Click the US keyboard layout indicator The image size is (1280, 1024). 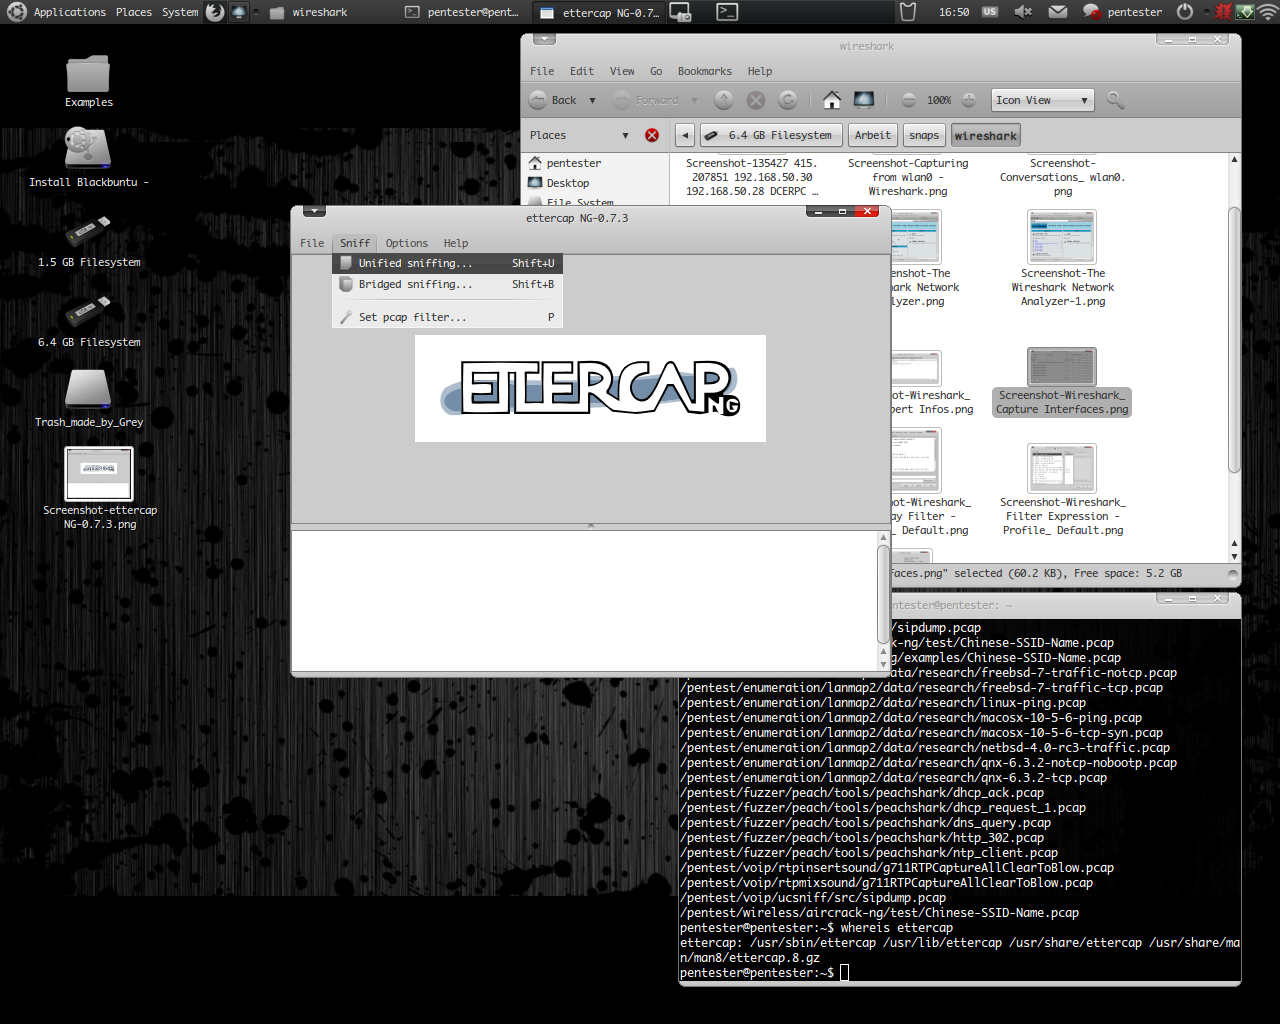[x=990, y=12]
